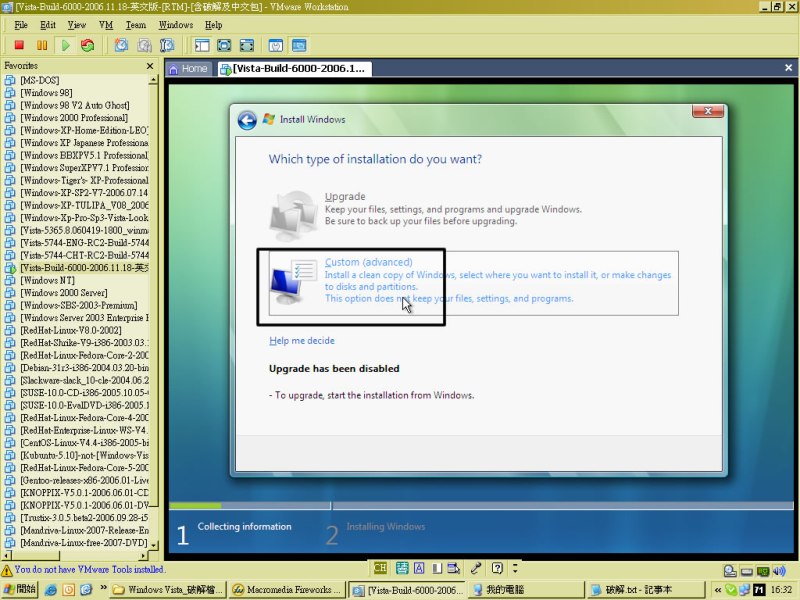Click the CH language bar indicator
Viewport: 800px width, 600px height.
point(380,568)
